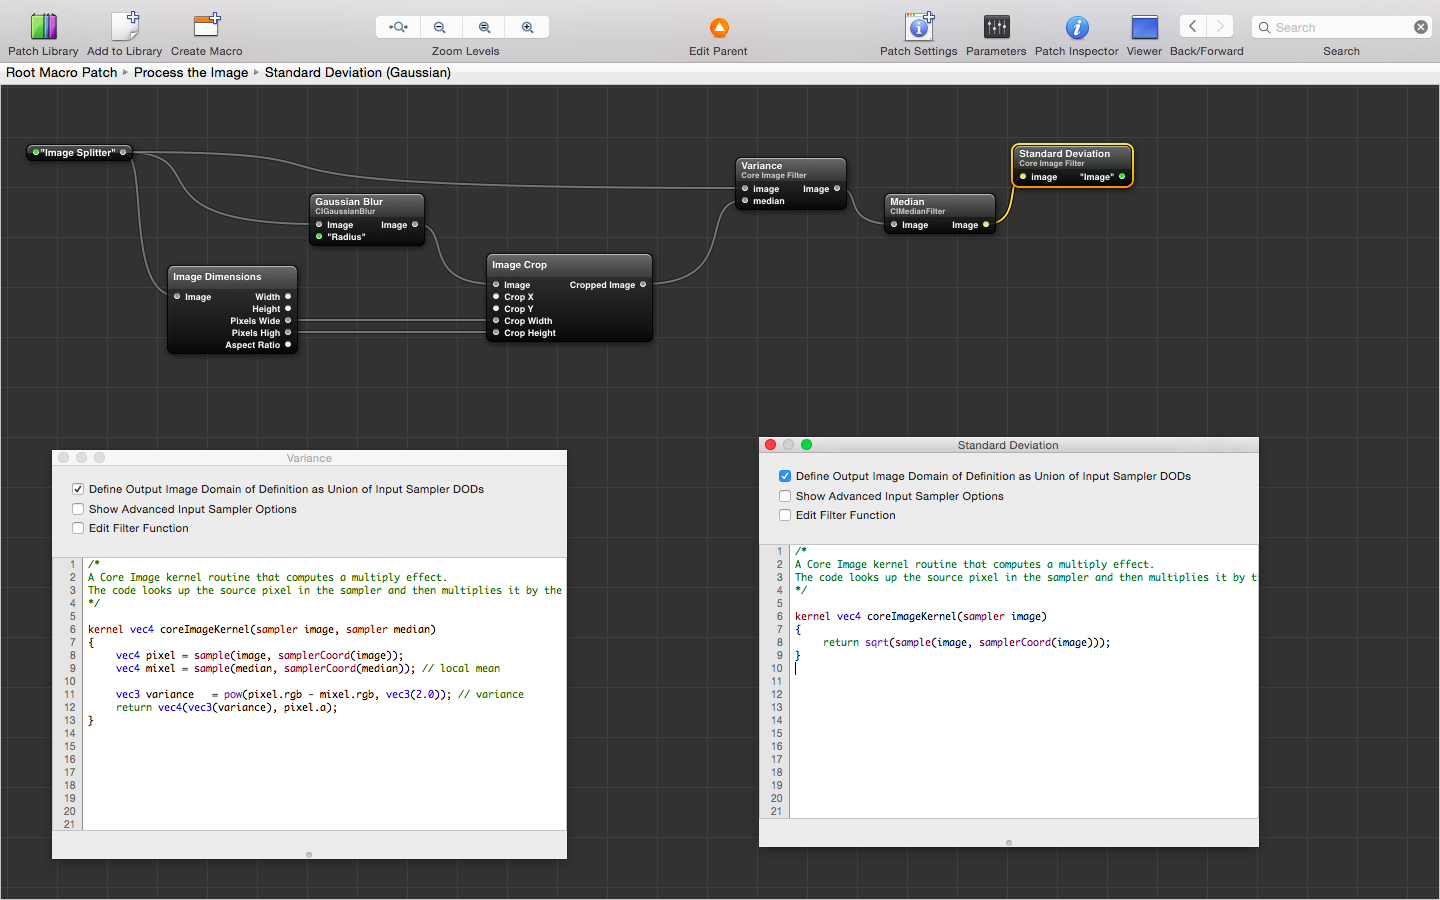Click the Create Macro icon
The width and height of the screenshot is (1440, 900).
point(207,27)
